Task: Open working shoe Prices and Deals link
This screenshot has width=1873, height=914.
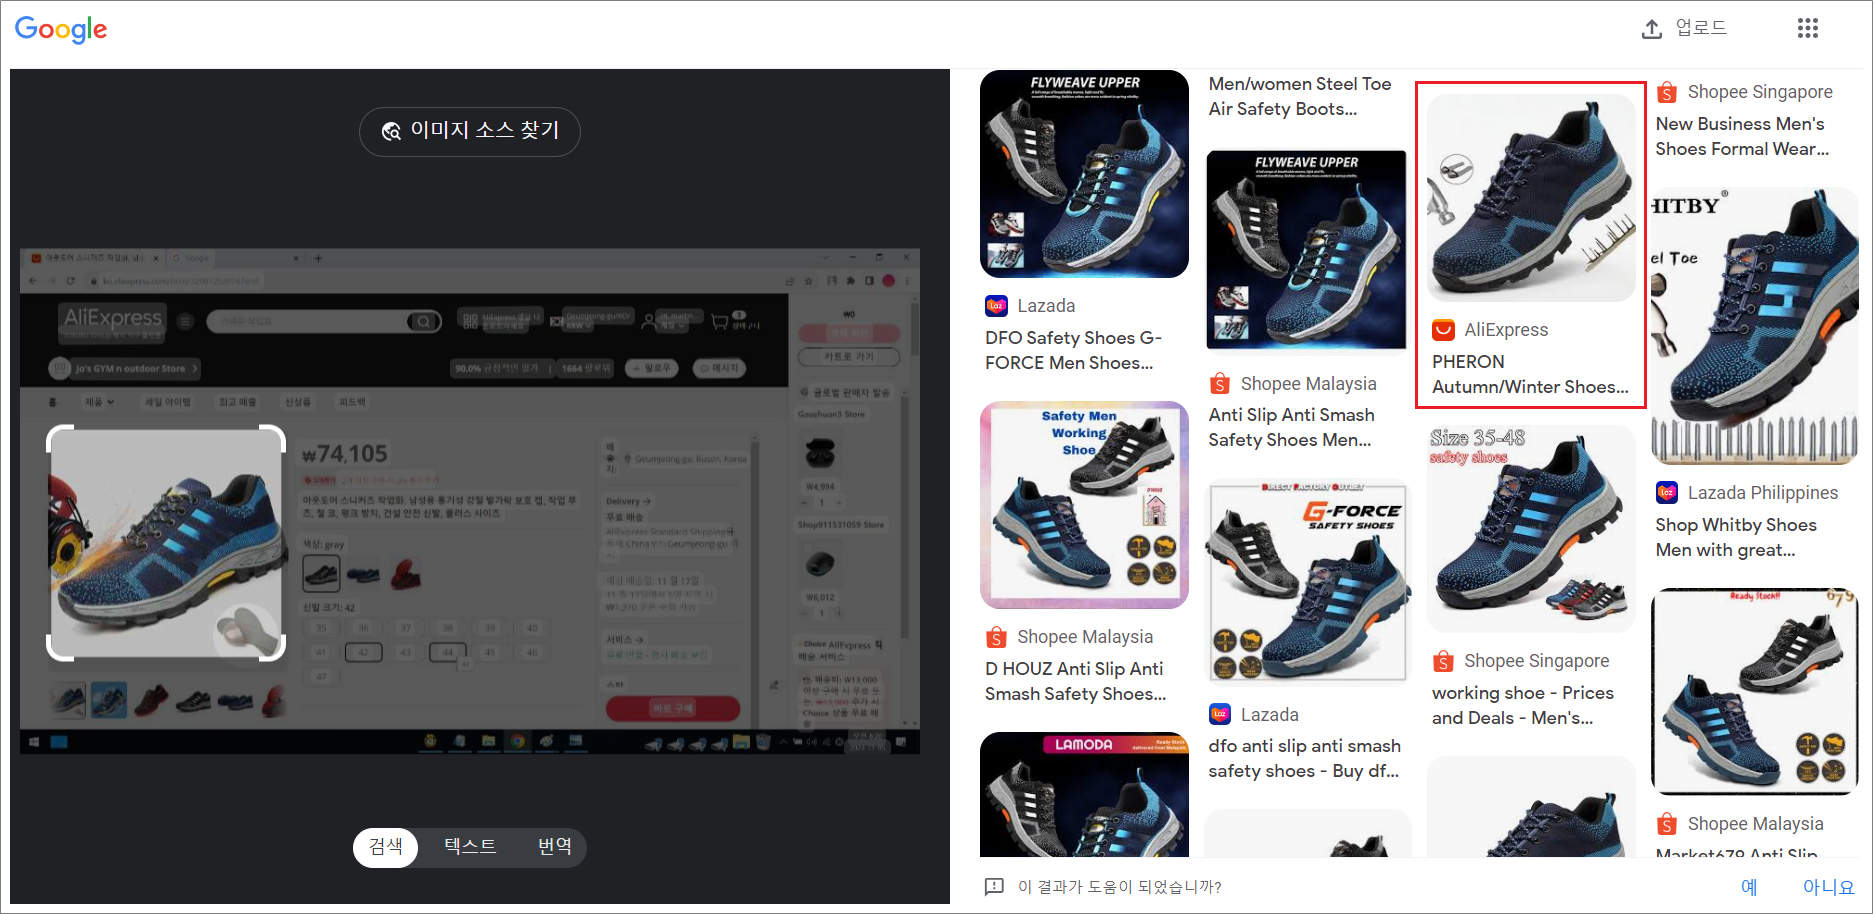Action: pyautogui.click(x=1523, y=705)
